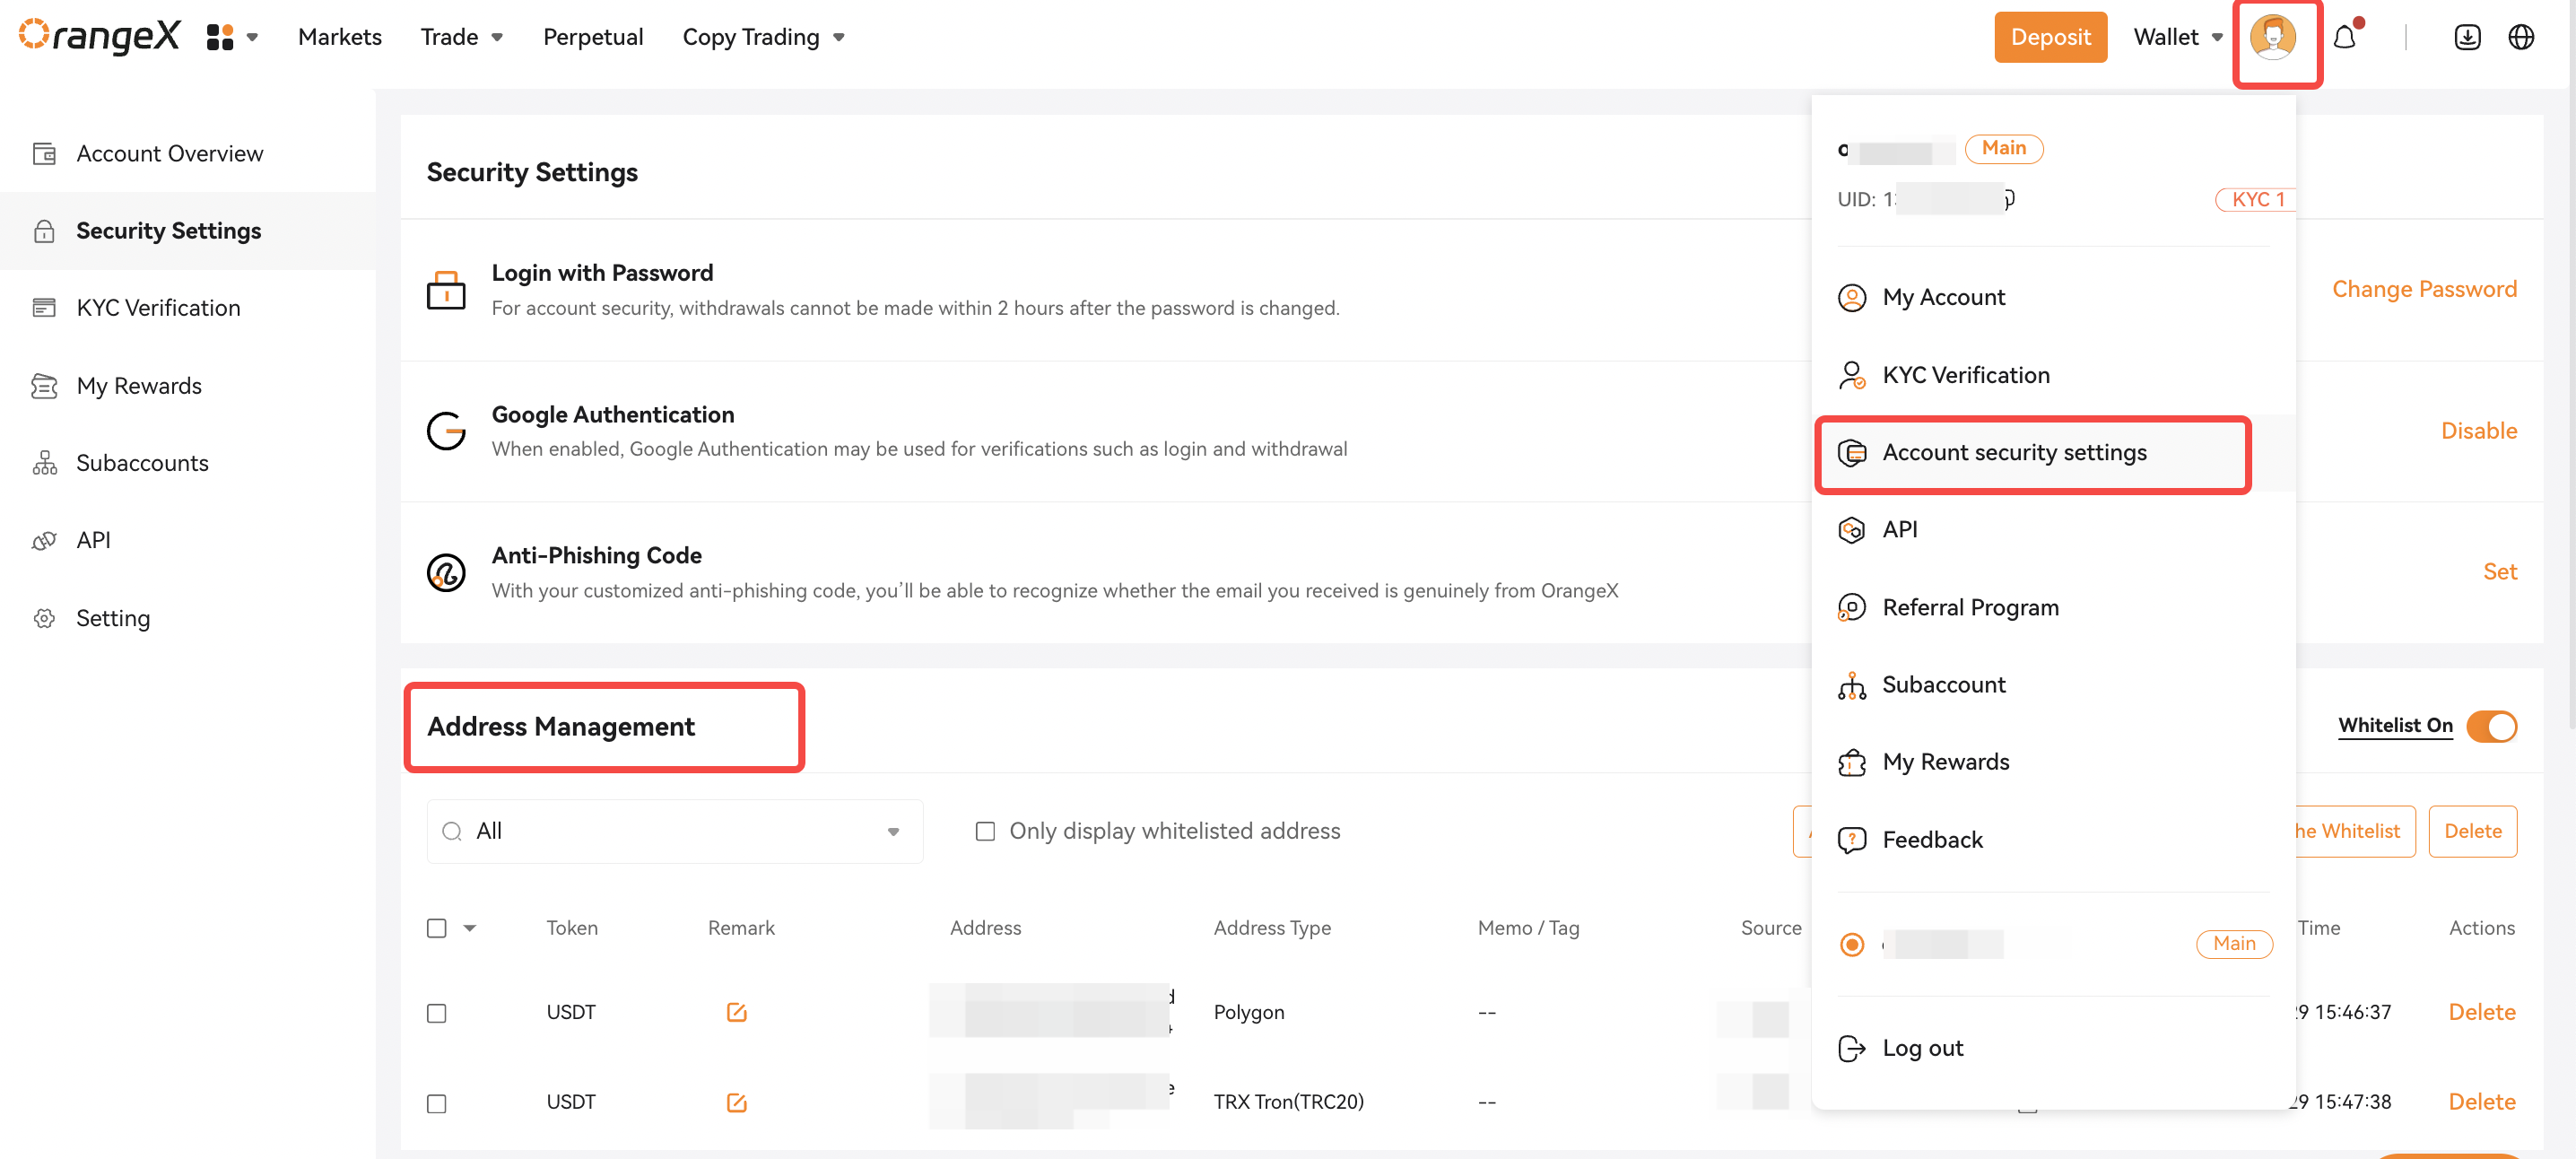Click KYC Verification sidebar icon
The width and height of the screenshot is (2576, 1159).
[44, 308]
